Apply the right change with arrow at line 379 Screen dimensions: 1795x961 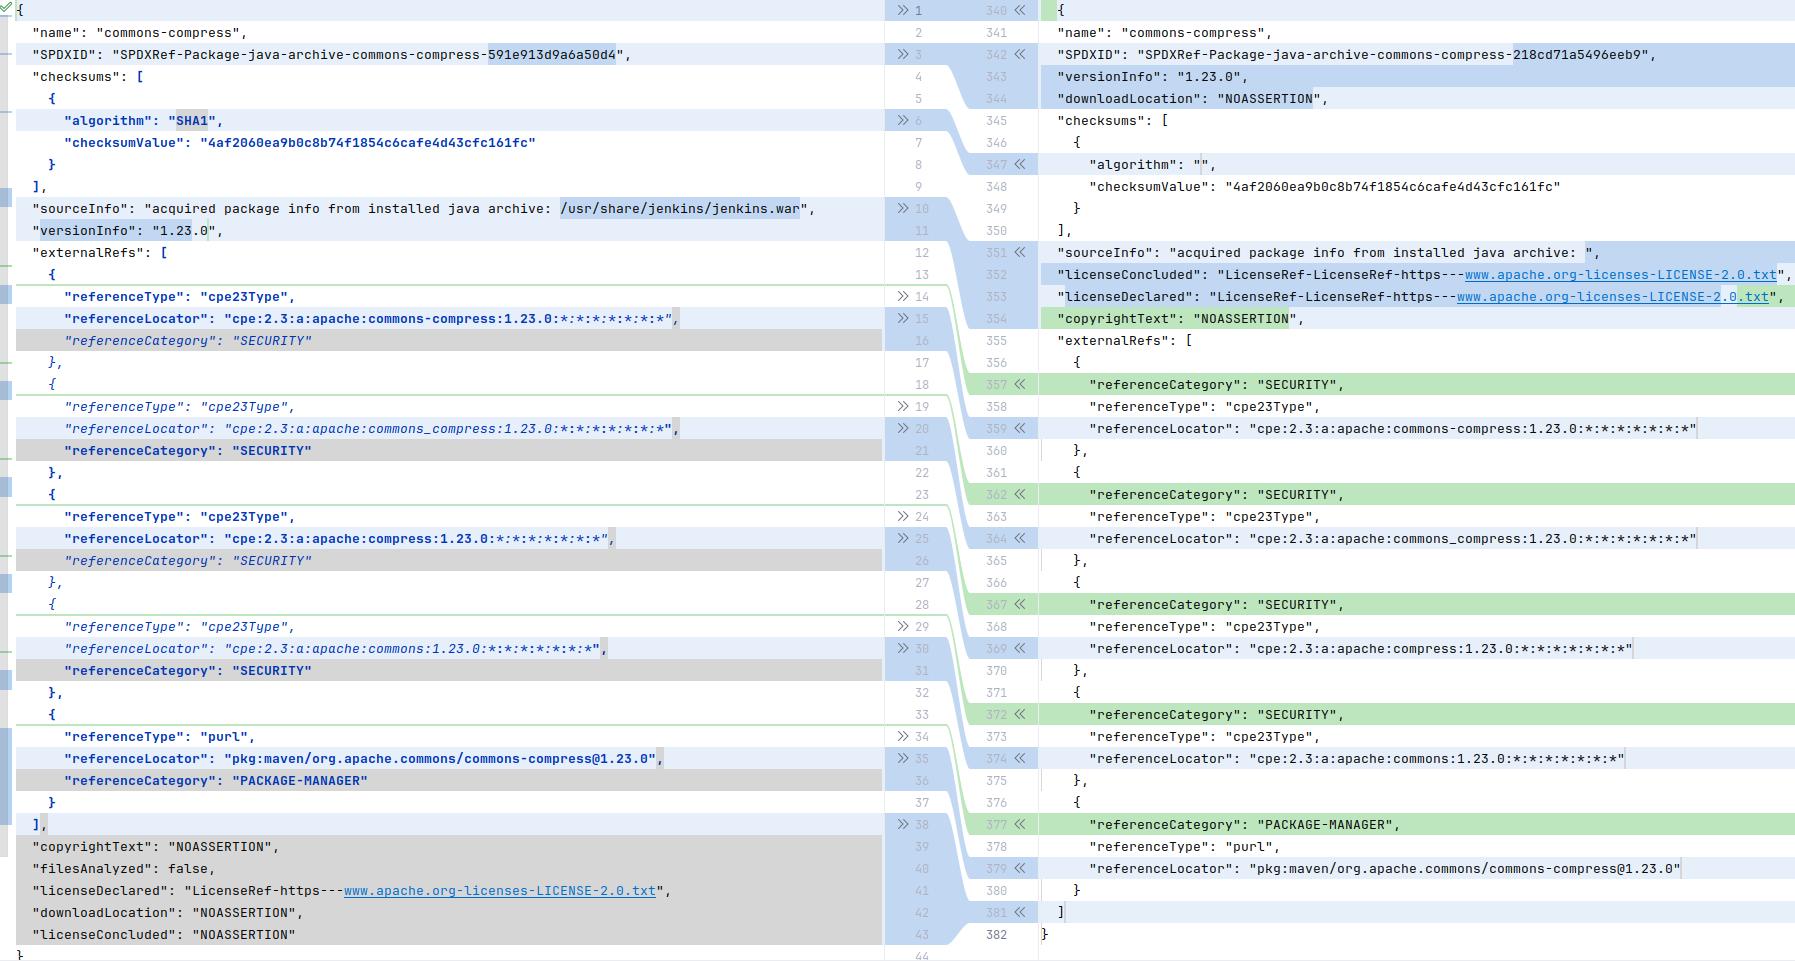[x=1020, y=868]
